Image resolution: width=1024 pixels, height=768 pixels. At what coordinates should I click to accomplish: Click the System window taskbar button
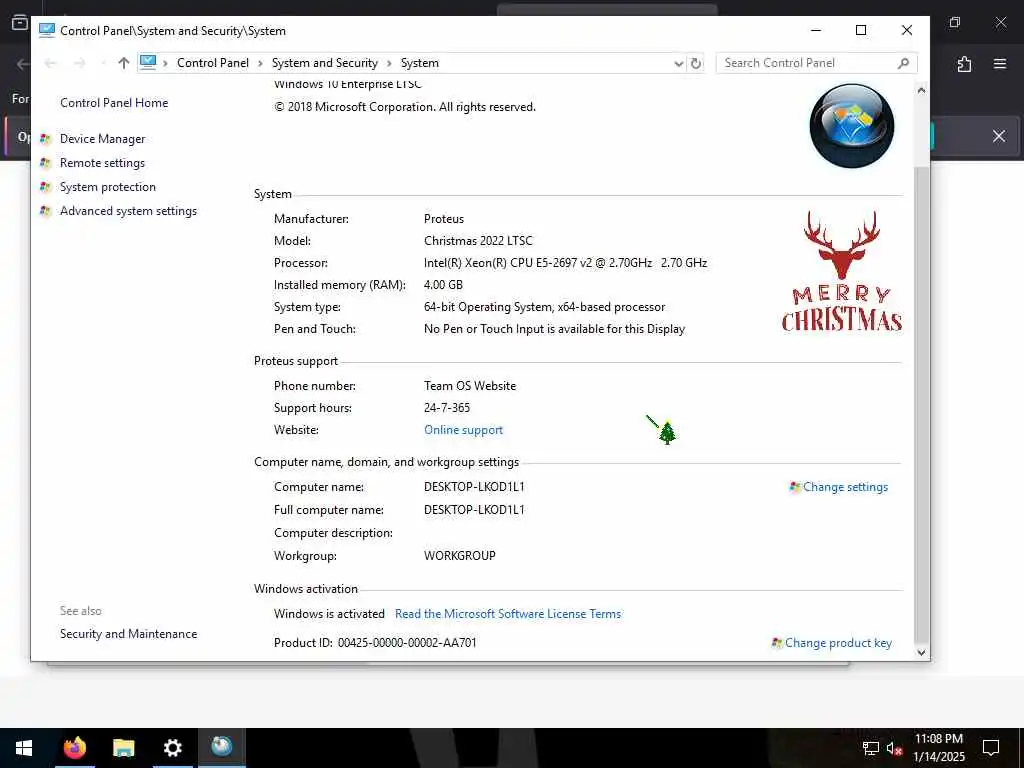click(x=221, y=748)
